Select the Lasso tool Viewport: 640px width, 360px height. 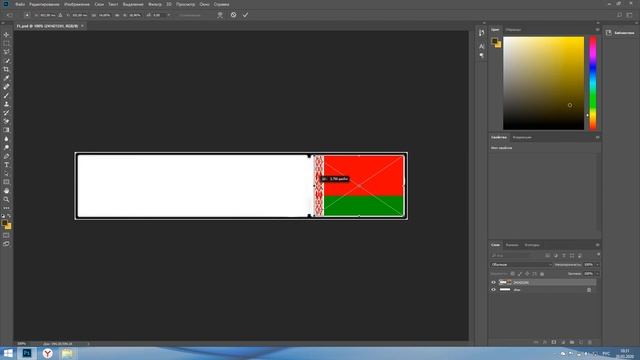[x=6, y=52]
